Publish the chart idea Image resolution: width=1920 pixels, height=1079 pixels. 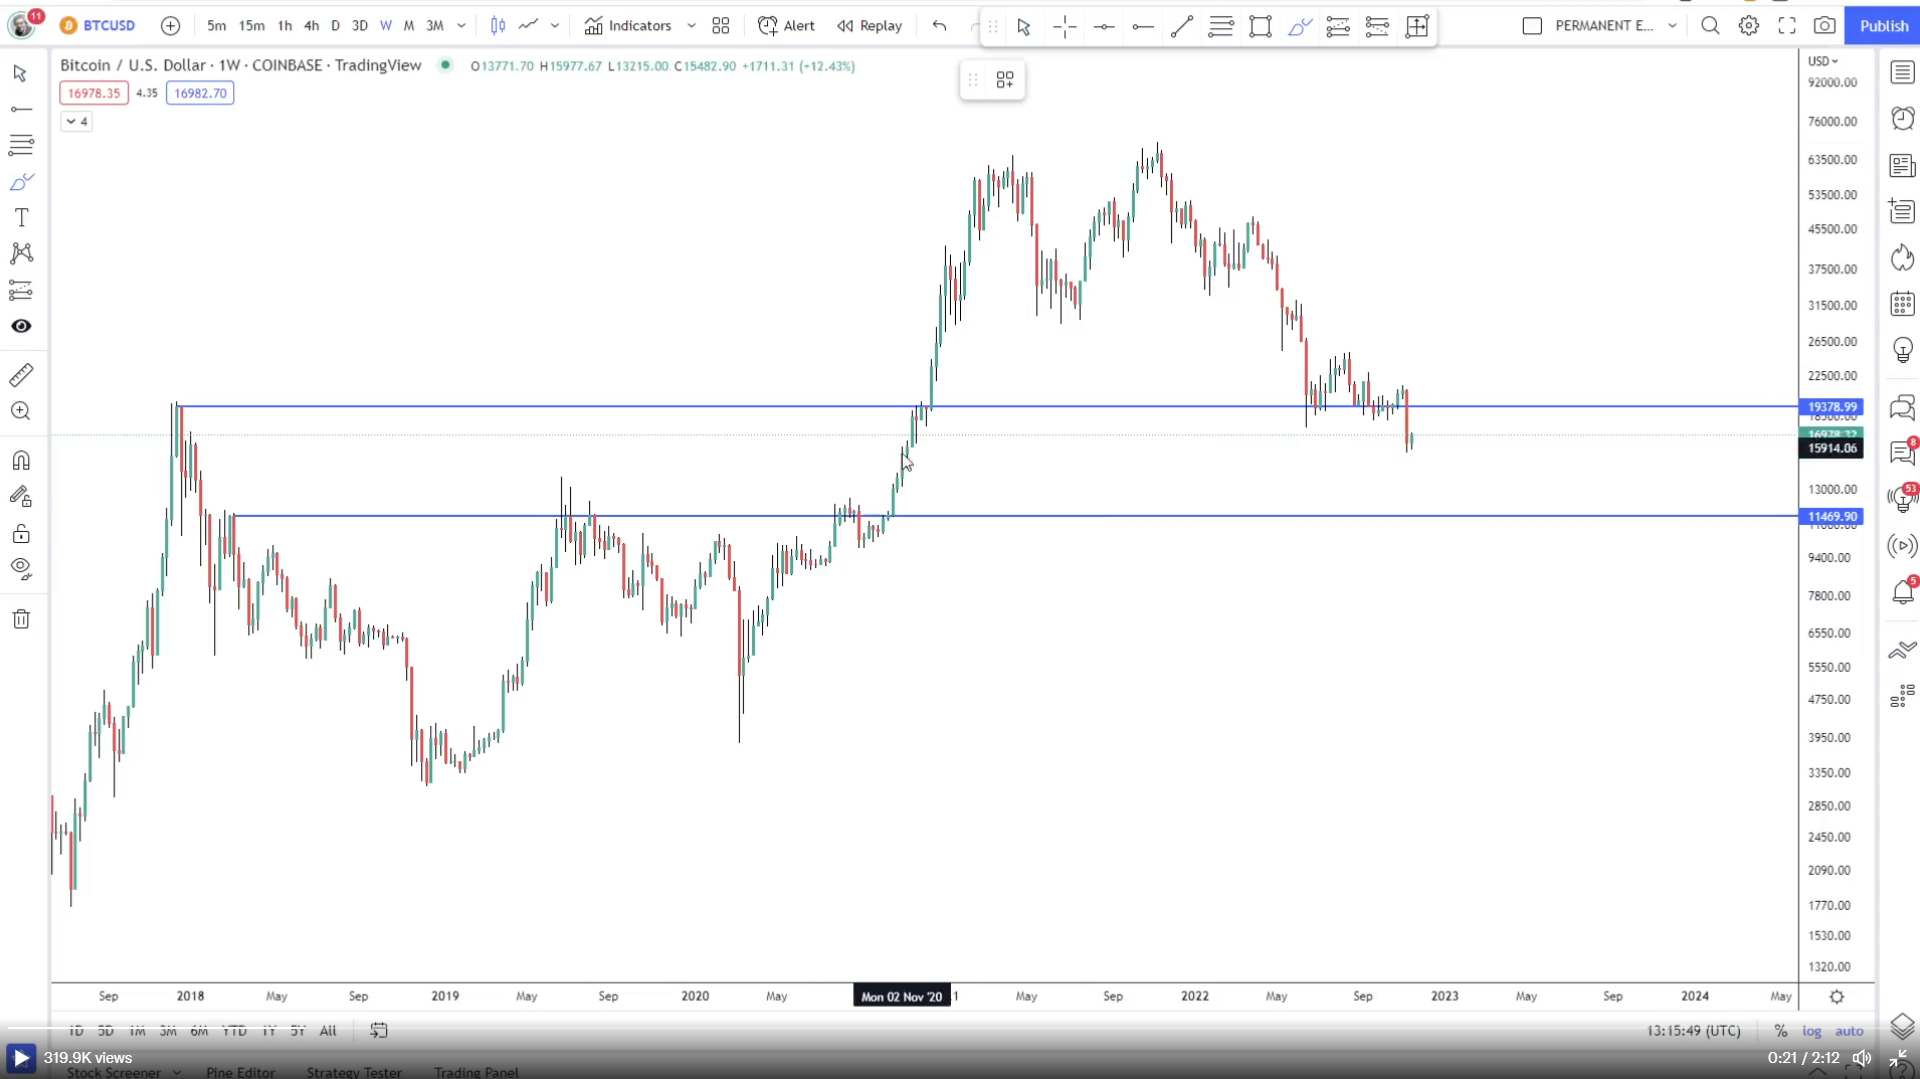(1884, 26)
